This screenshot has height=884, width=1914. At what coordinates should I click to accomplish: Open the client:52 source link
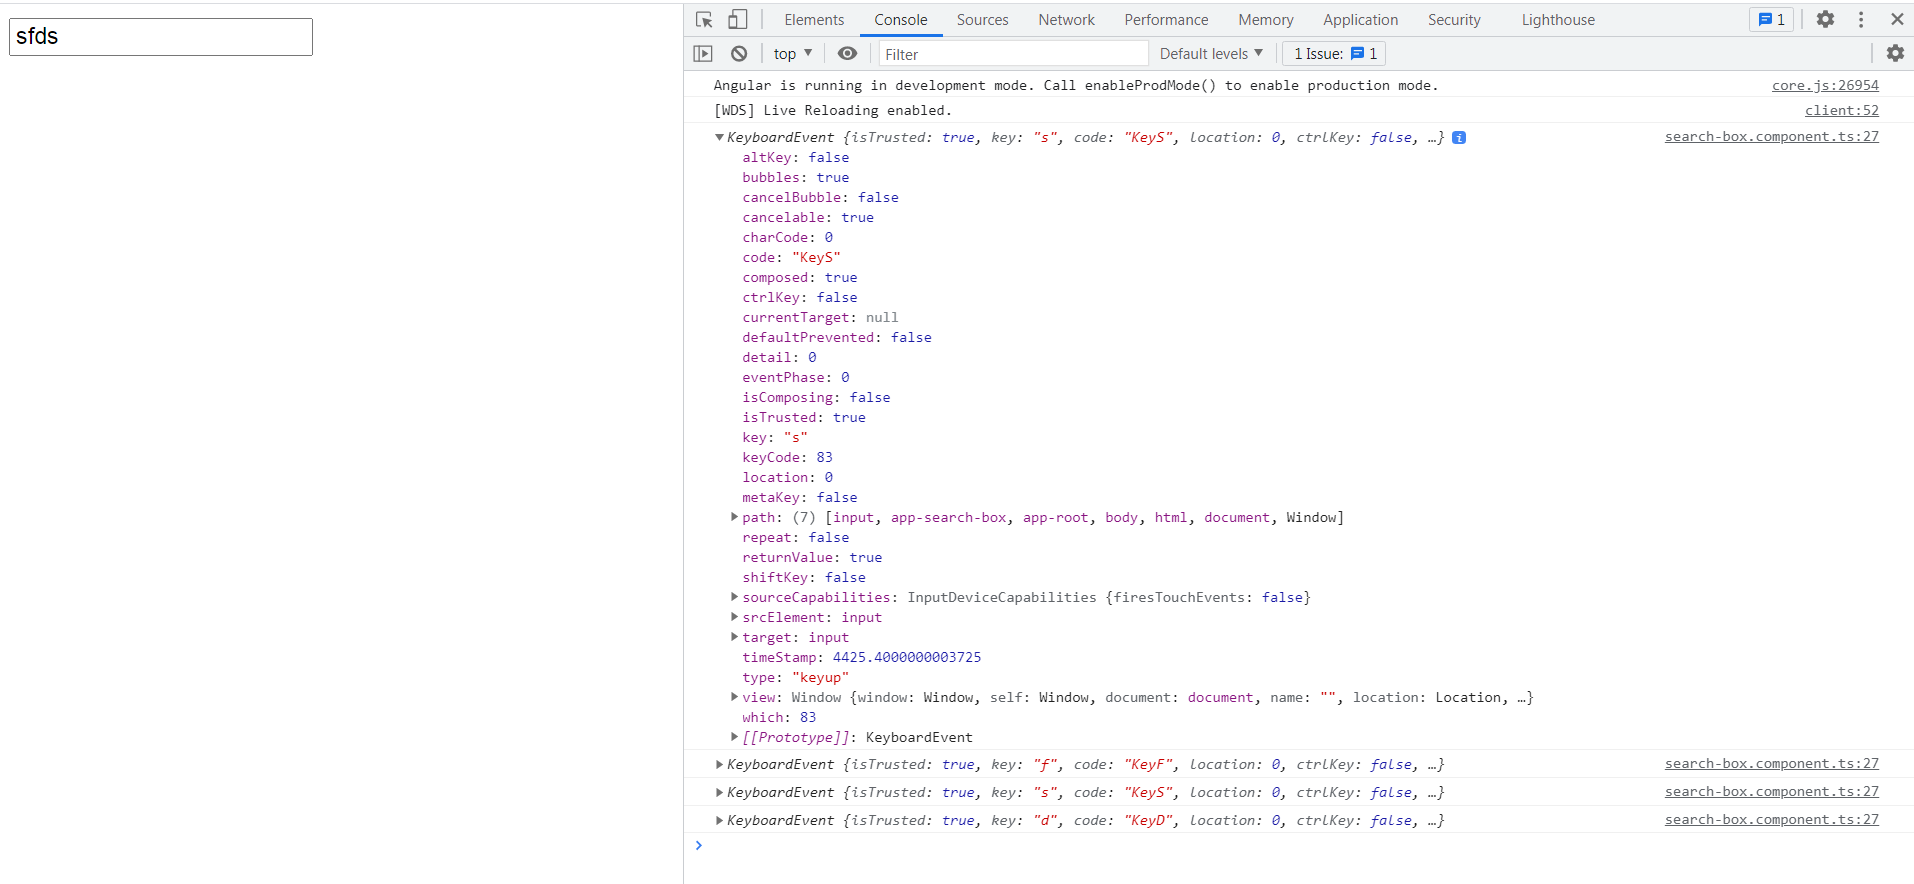[1842, 111]
